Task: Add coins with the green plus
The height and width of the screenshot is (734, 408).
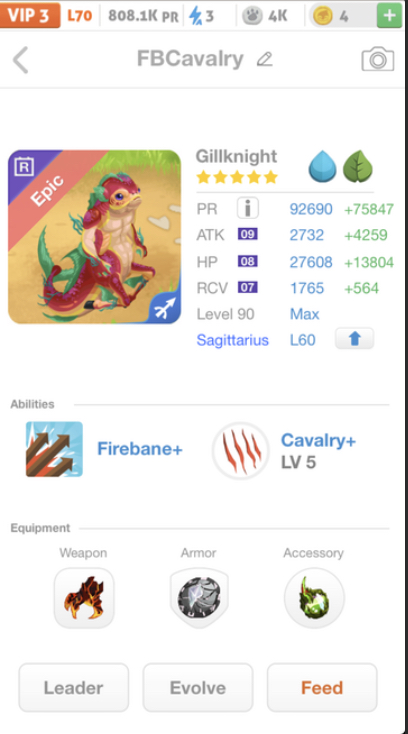Action: click(x=389, y=15)
